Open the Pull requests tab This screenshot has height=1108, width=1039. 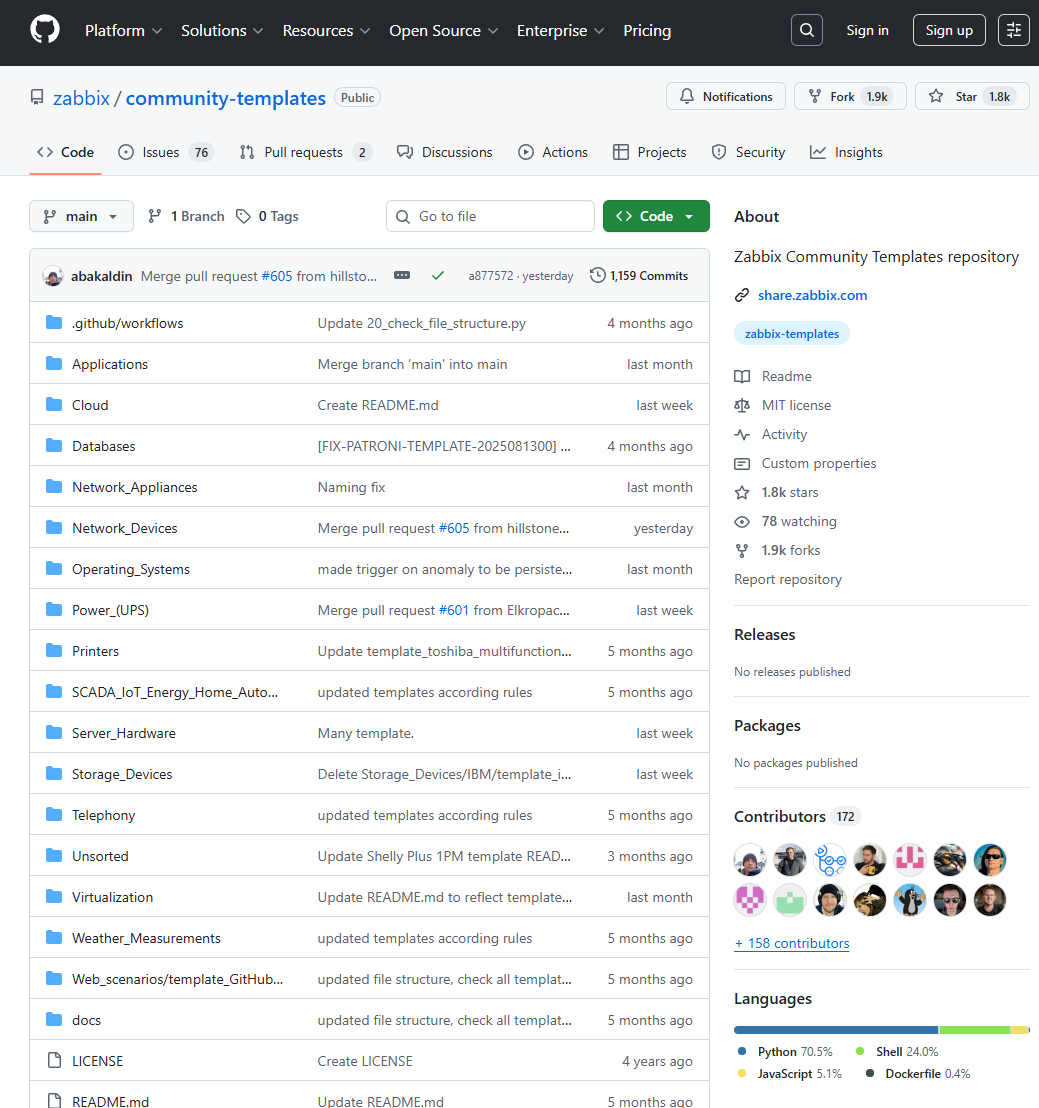303,152
